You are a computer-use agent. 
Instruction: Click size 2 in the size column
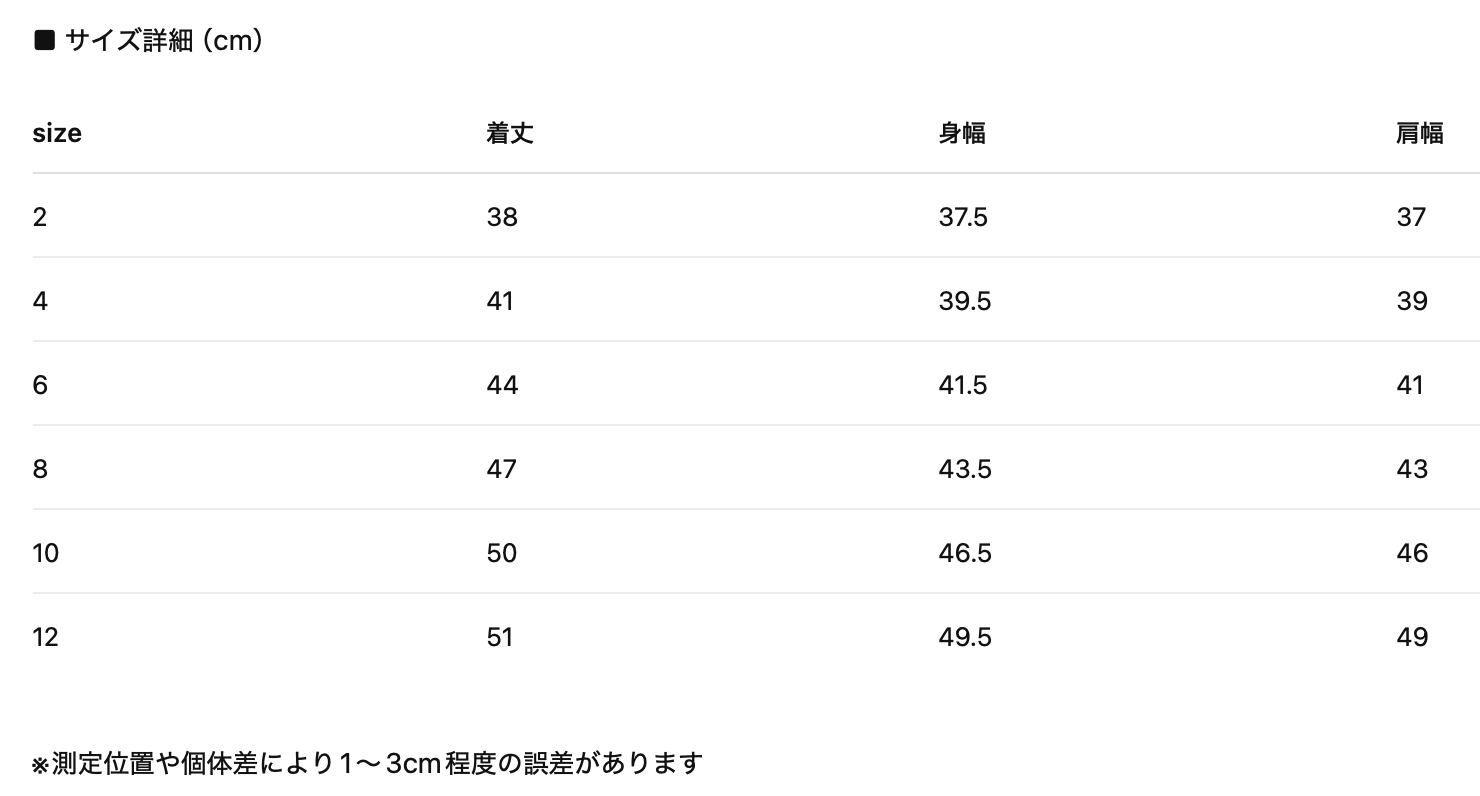[40, 217]
